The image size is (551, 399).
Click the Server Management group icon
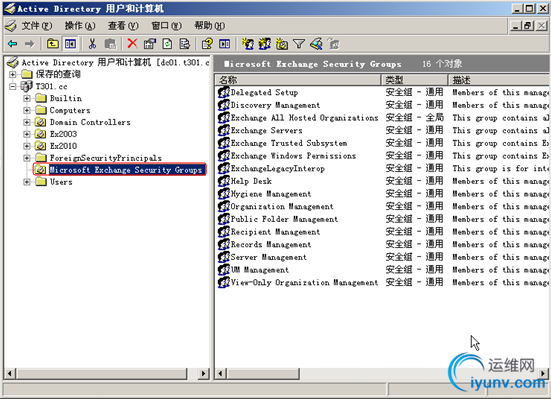pyautogui.click(x=224, y=257)
